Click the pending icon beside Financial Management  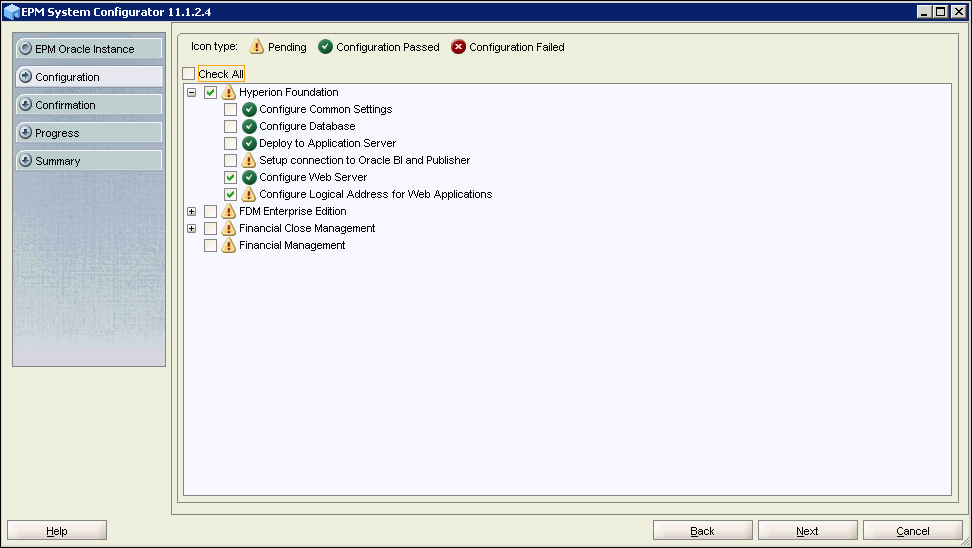[x=229, y=245]
